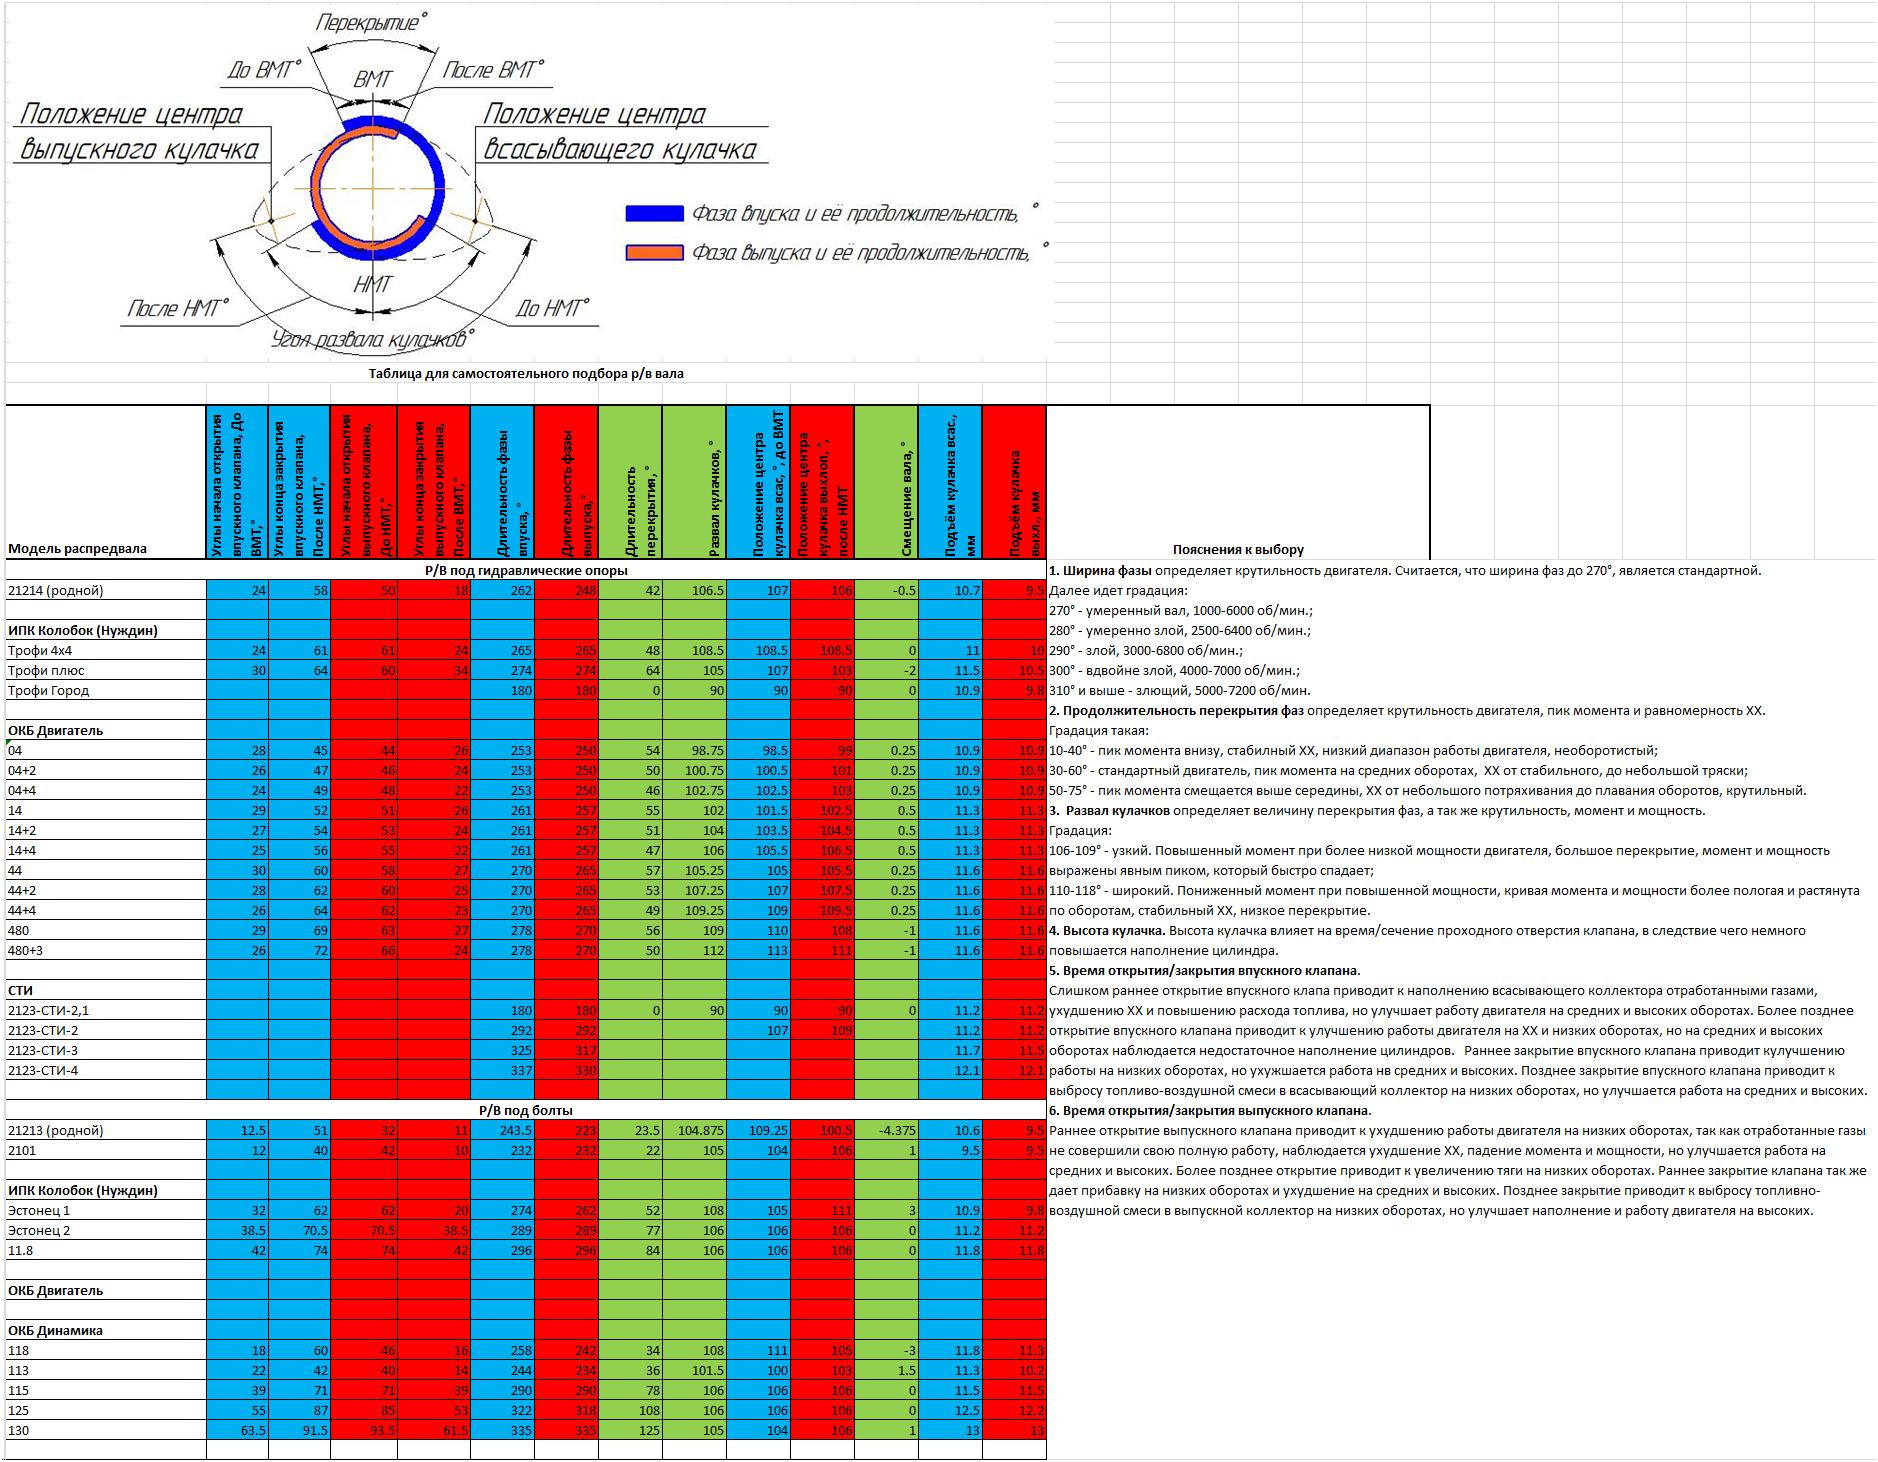The image size is (1878, 1462).
Task: Click the 'До НМТ°' diagram label
Action: click(x=552, y=308)
